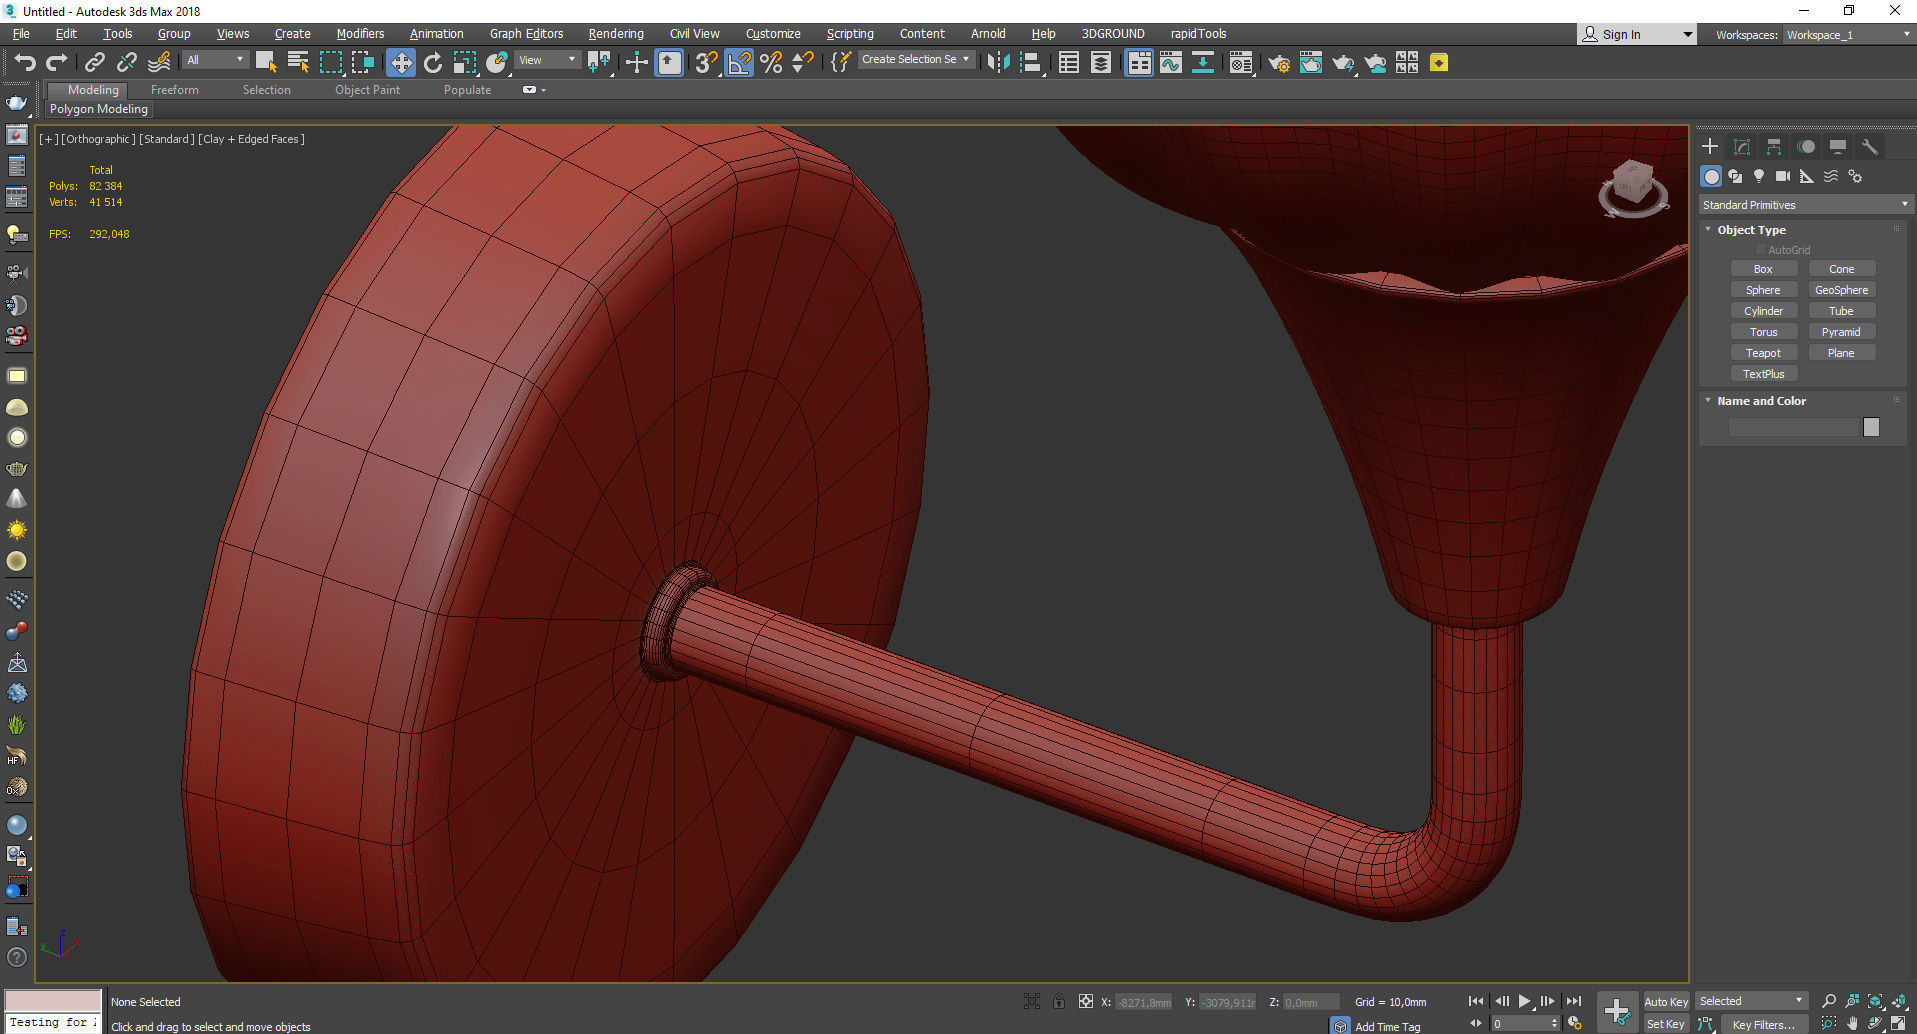Select the Helpers category icon

coord(1807,176)
